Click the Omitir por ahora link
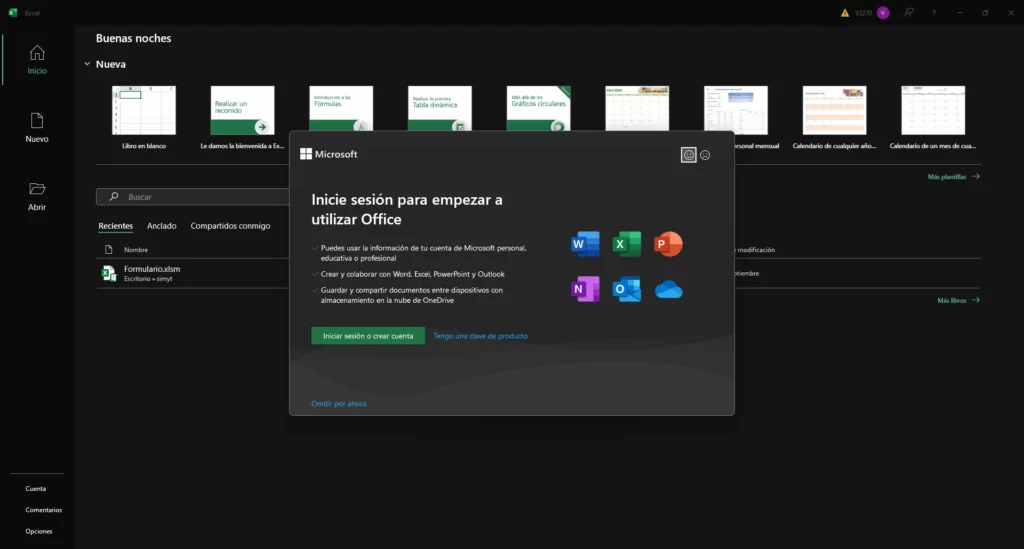1024x549 pixels. click(339, 404)
